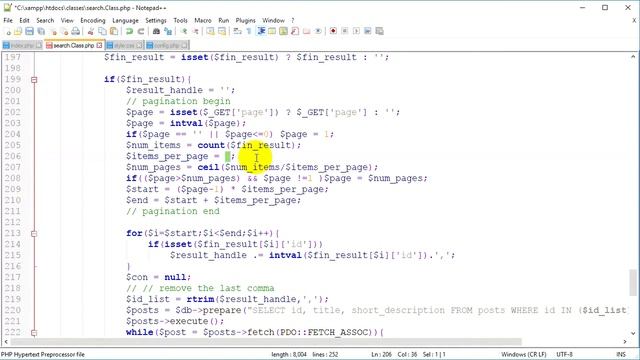Run the macro multiple times icon
This screenshot has width=640, height=360.
point(367,31)
